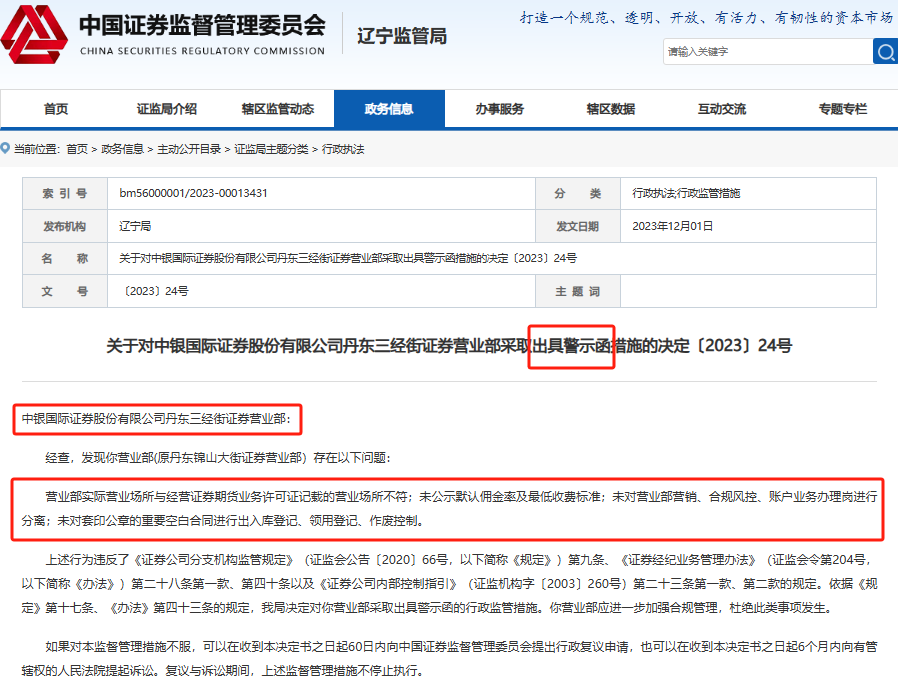This screenshot has height=689, width=898.
Task: Click the bold article headline
Action: pyautogui.click(x=449, y=346)
